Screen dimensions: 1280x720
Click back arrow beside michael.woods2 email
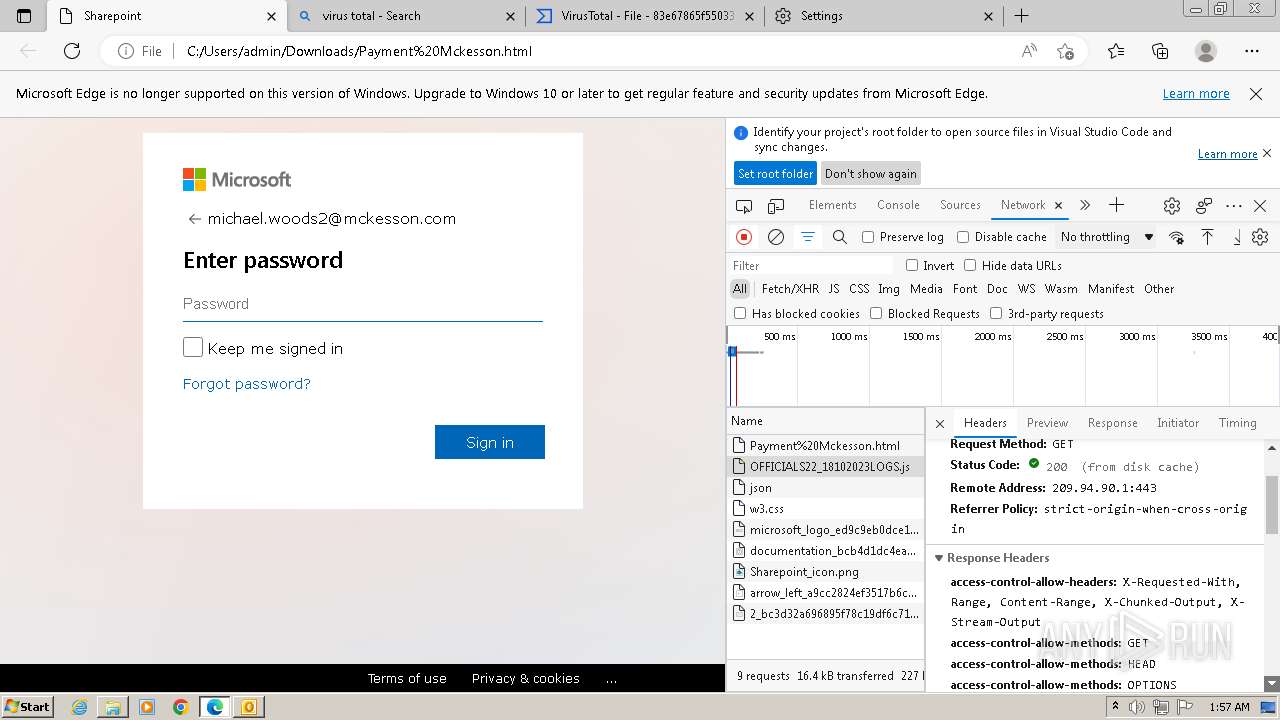193,219
